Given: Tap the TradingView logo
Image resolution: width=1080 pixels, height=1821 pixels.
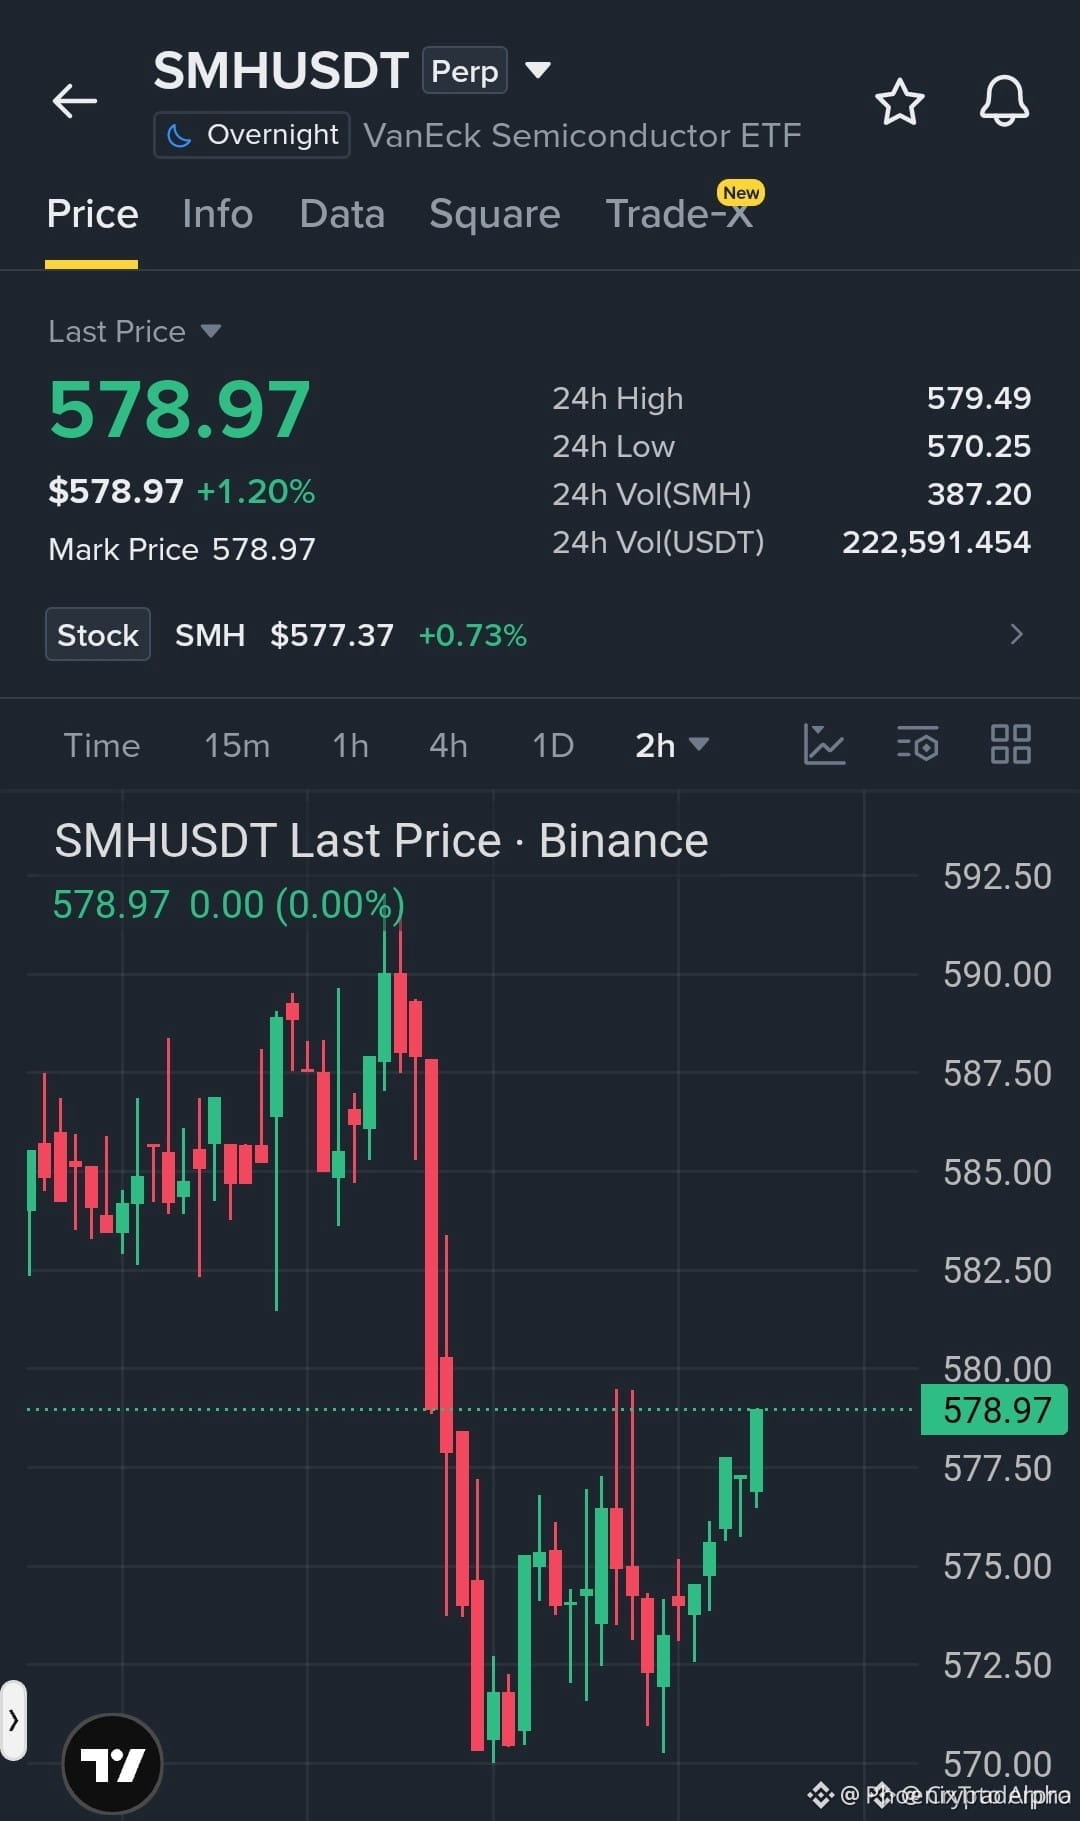Looking at the screenshot, I should click(112, 1764).
